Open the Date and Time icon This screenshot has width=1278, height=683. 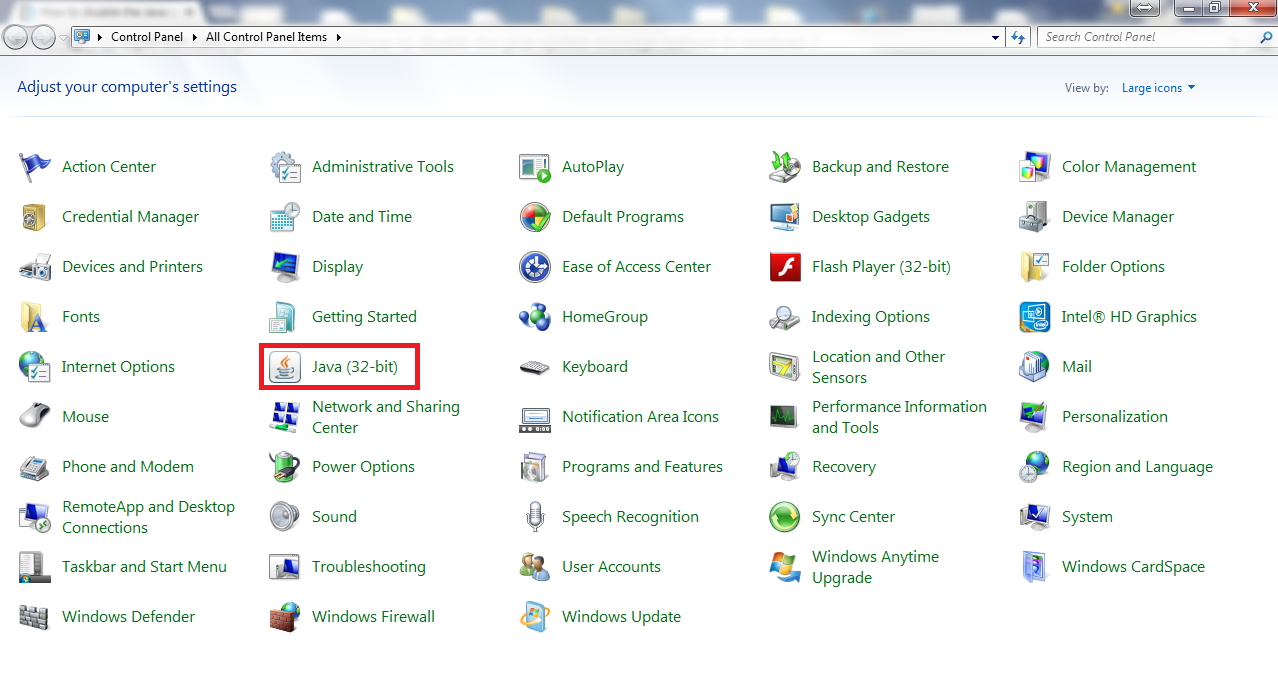pyautogui.click(x=285, y=217)
